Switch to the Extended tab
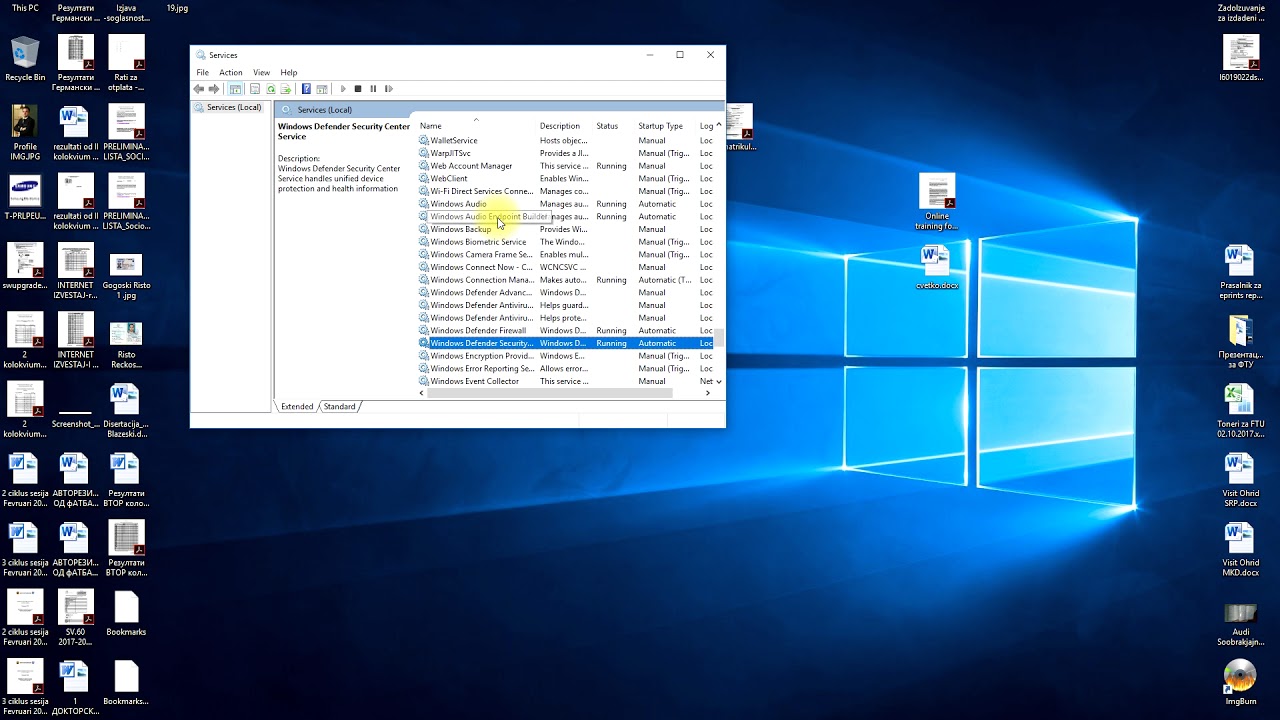This screenshot has height=720, width=1280. 297,407
